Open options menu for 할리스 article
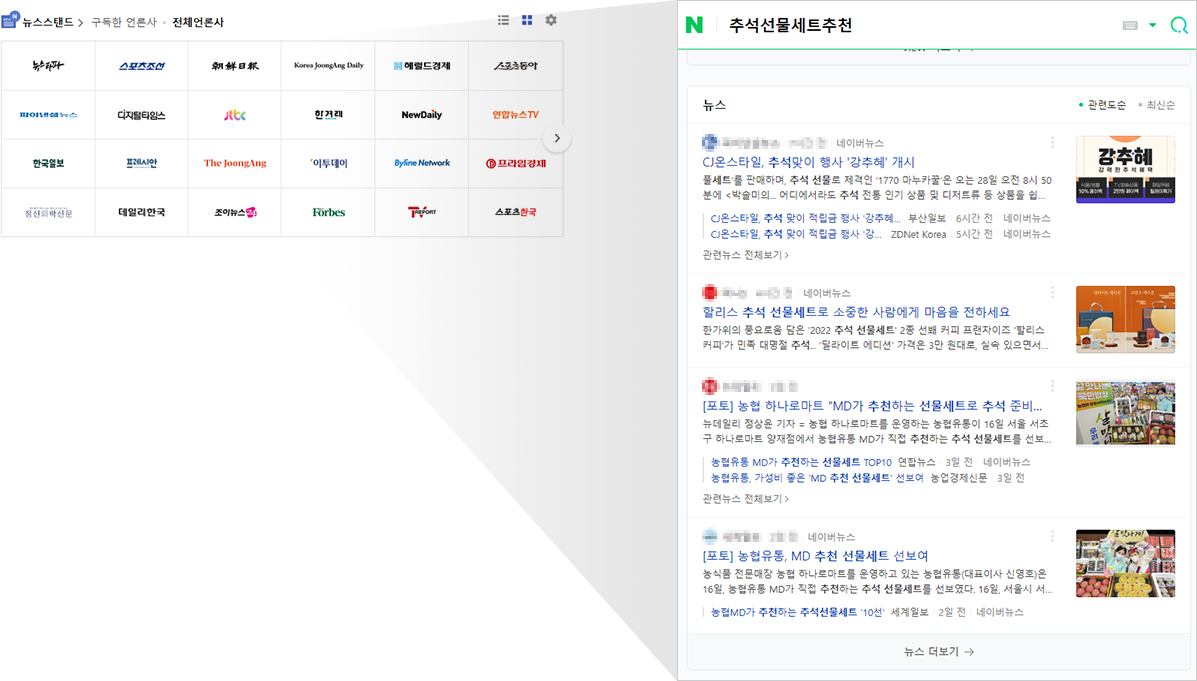Viewport: 1197px width, 681px height. tap(1052, 292)
